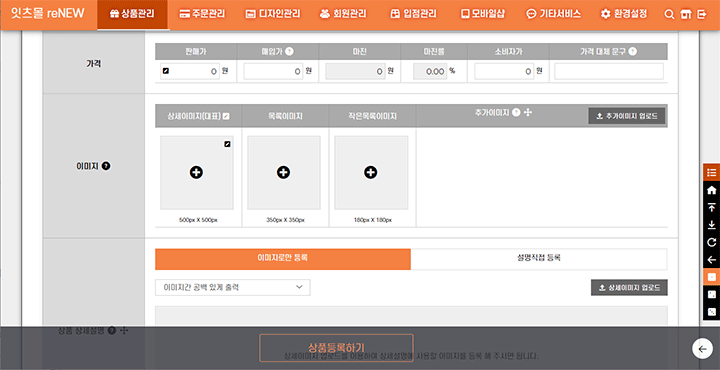Click the refresh icon in side panel

coord(712,242)
